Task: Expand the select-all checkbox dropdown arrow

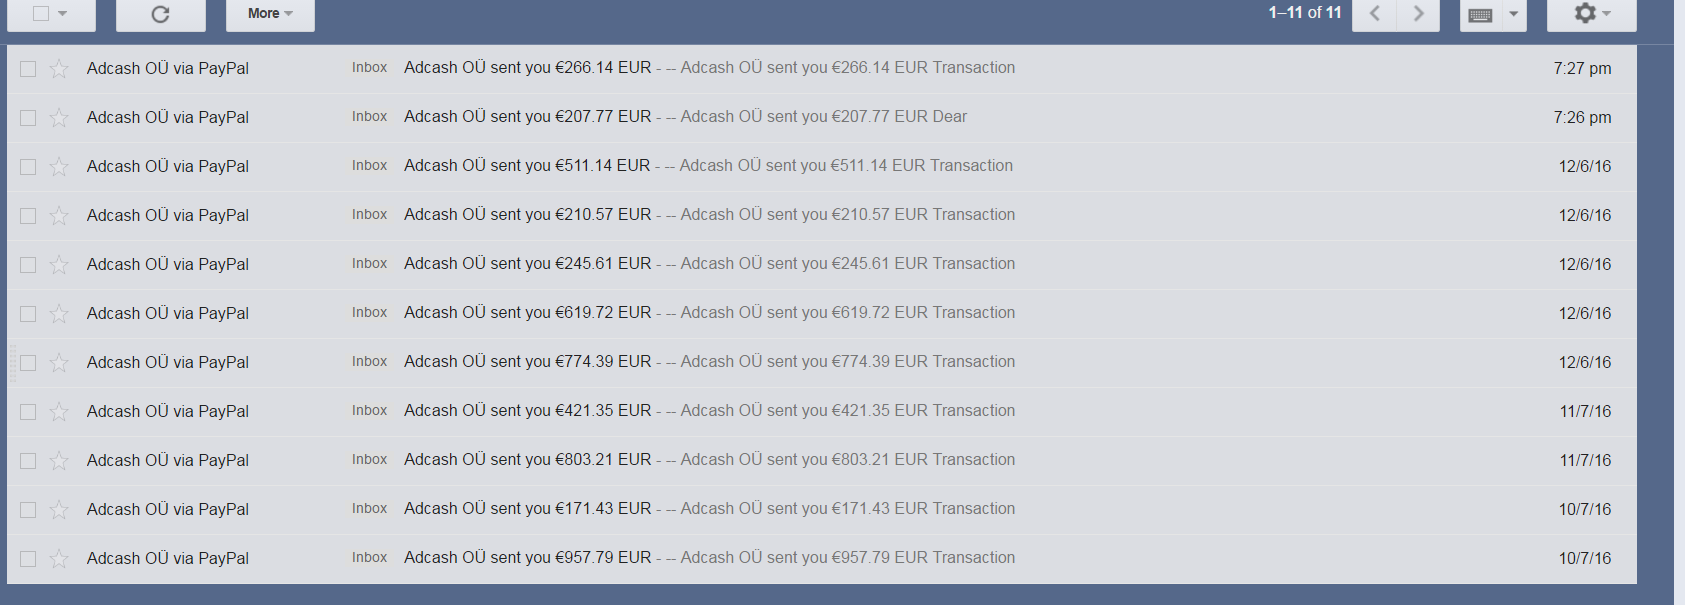Action: (x=63, y=14)
